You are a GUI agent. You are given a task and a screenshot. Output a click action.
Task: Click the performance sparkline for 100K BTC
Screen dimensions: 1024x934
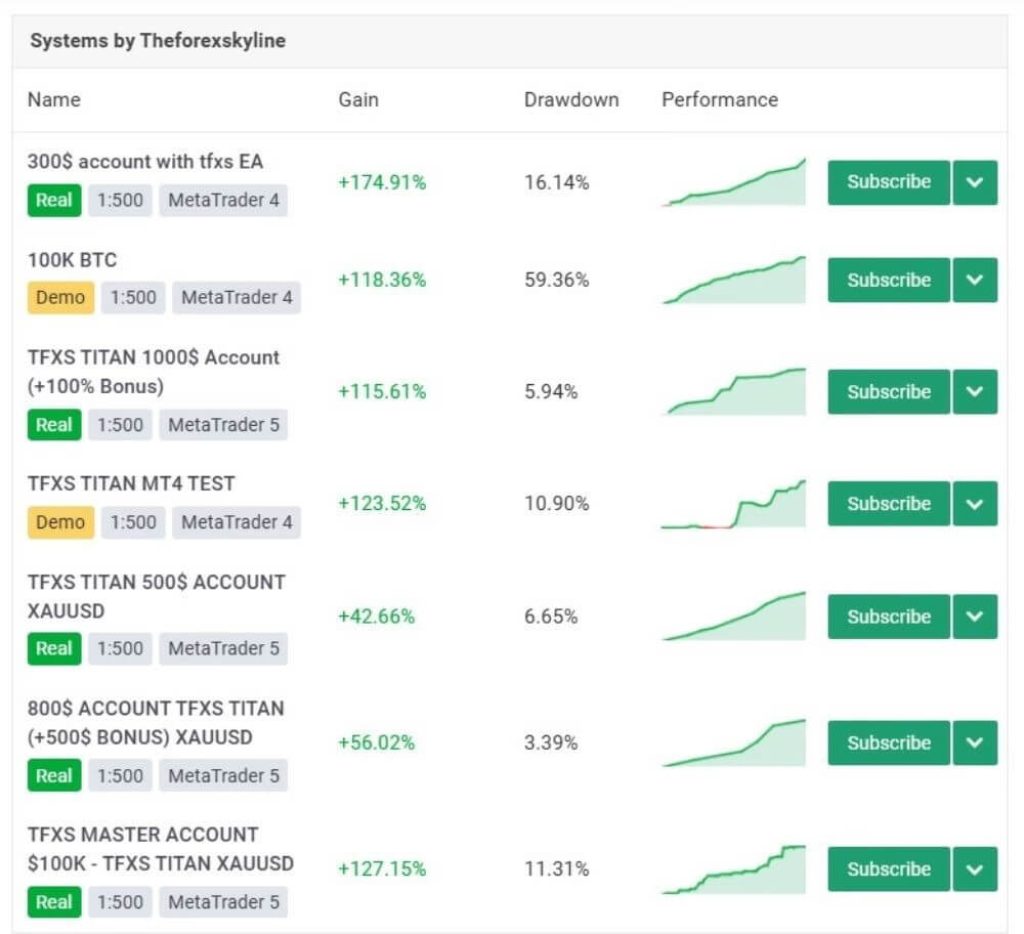[x=734, y=282]
